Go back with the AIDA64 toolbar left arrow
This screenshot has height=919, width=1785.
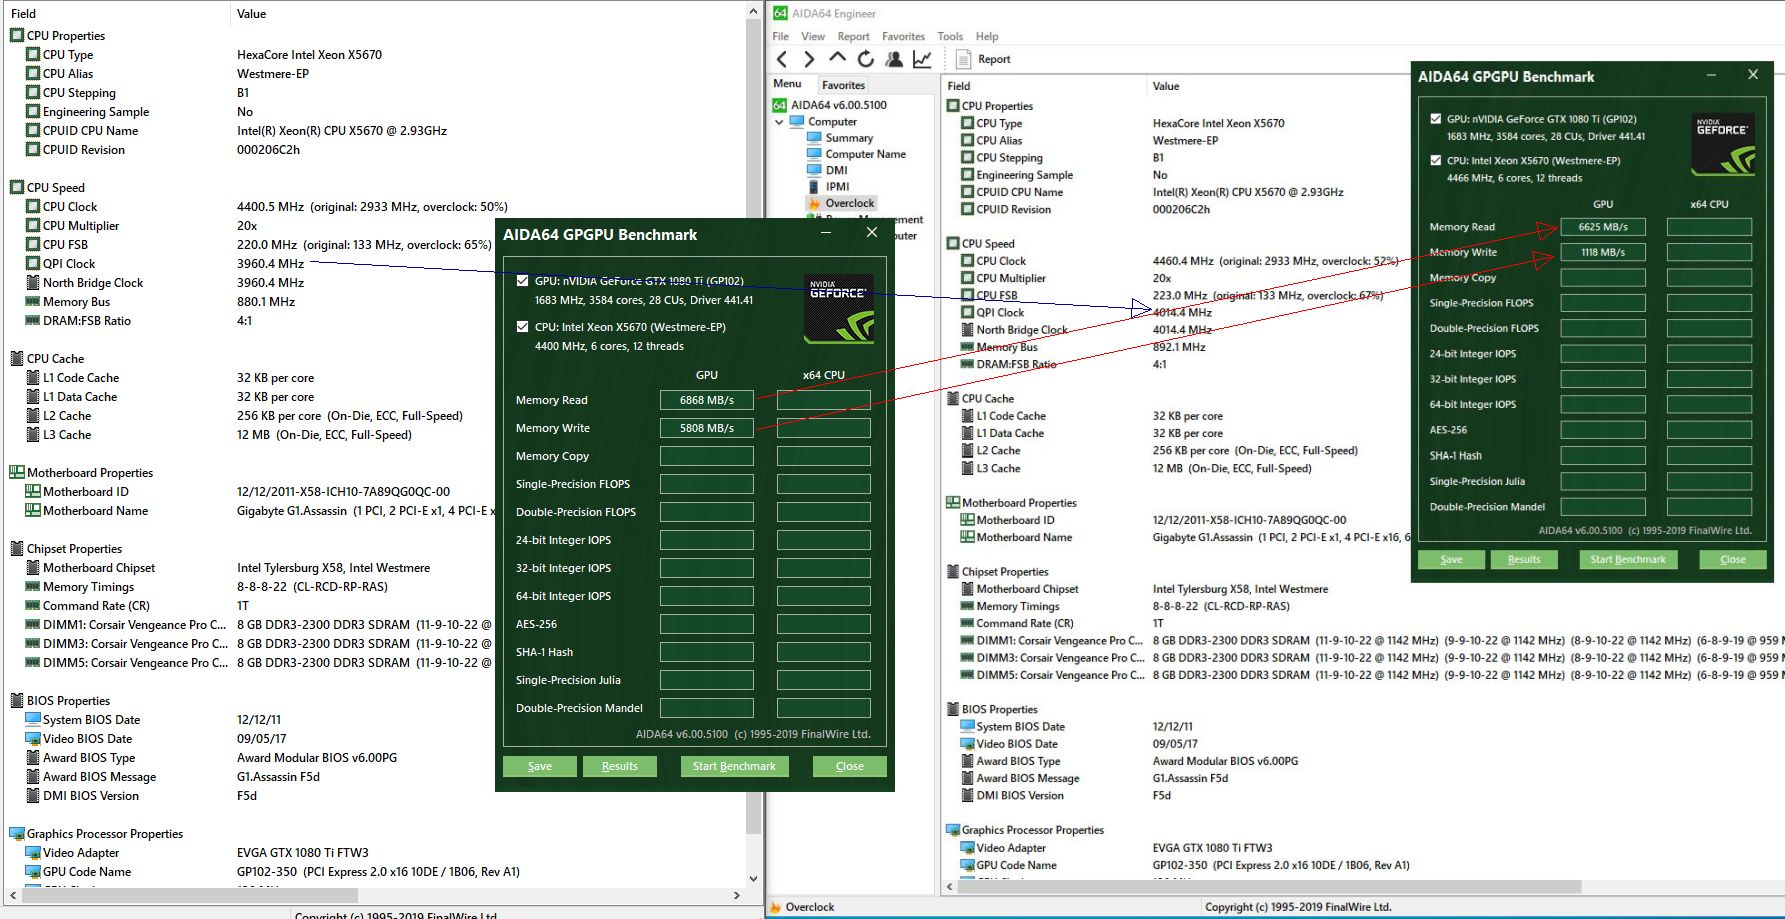[x=782, y=59]
